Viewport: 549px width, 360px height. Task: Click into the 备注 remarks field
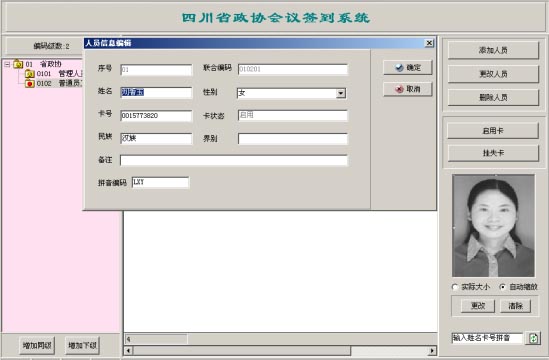[x=234, y=160]
